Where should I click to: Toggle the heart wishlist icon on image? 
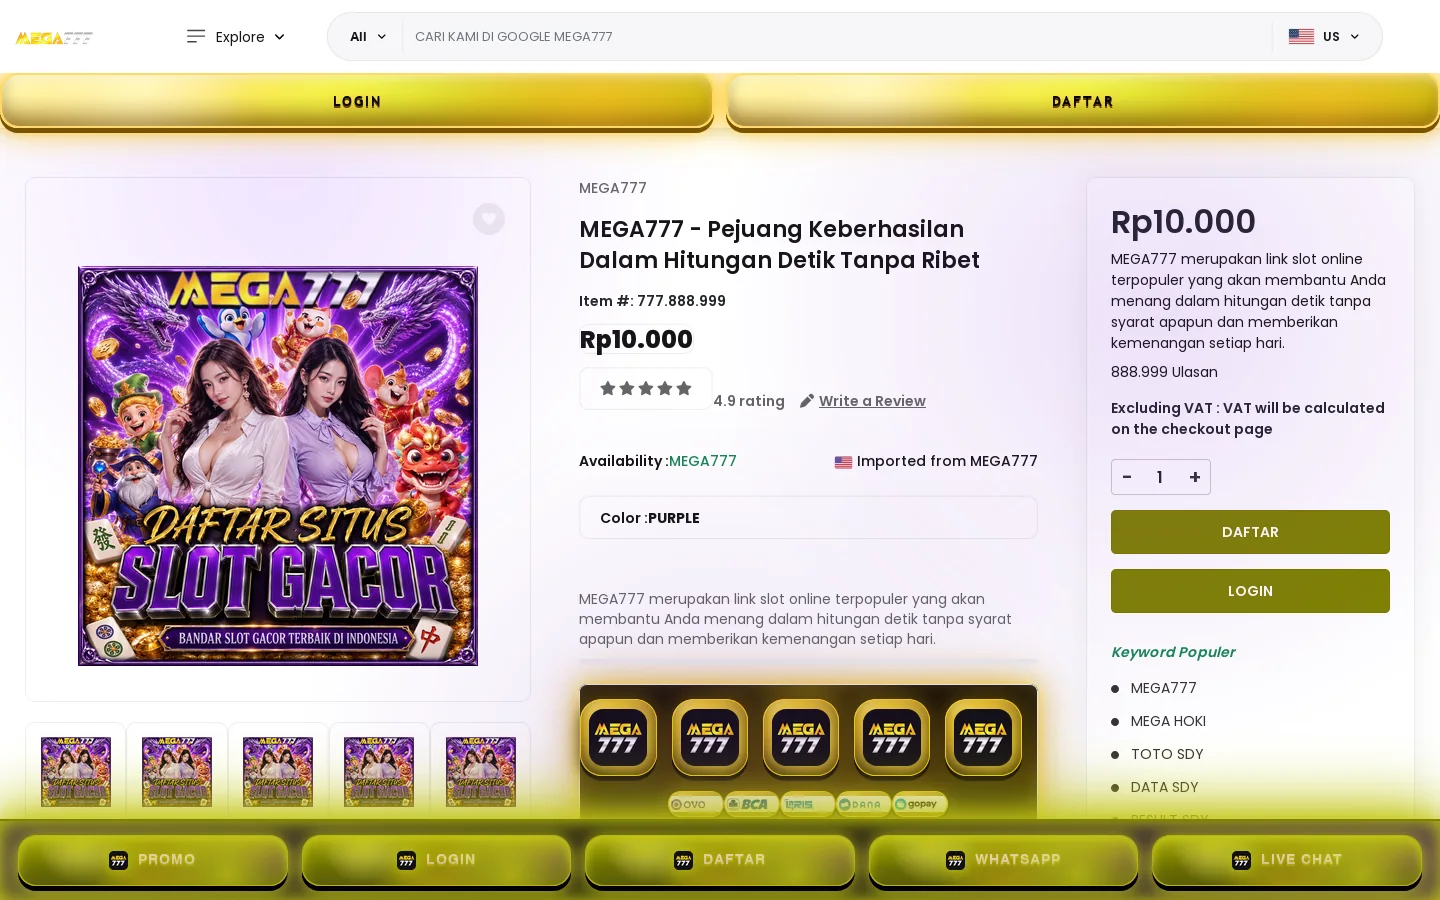click(489, 219)
